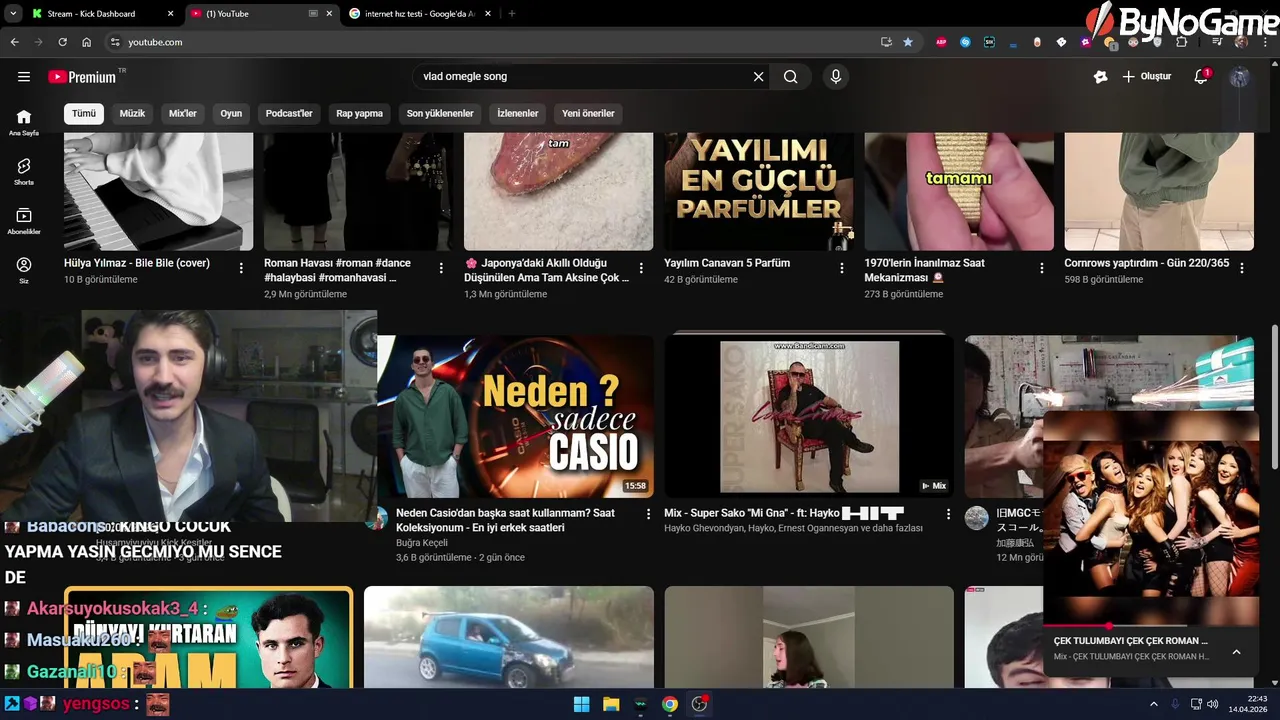Open the blue car crash video thumbnail
This screenshot has height=720, width=1280.
509,637
